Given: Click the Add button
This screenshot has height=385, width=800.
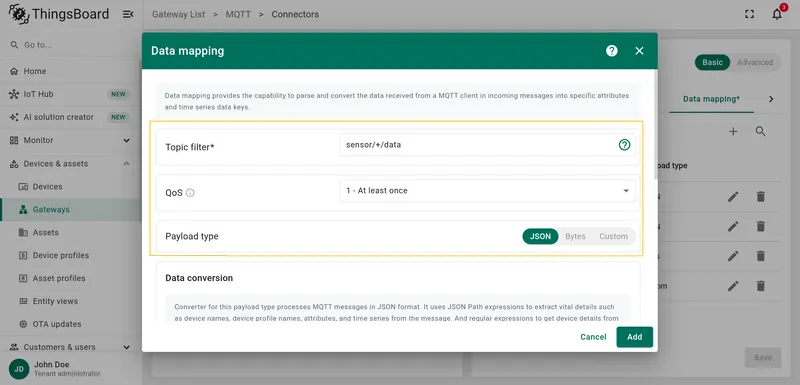Looking at the screenshot, I should click(635, 337).
